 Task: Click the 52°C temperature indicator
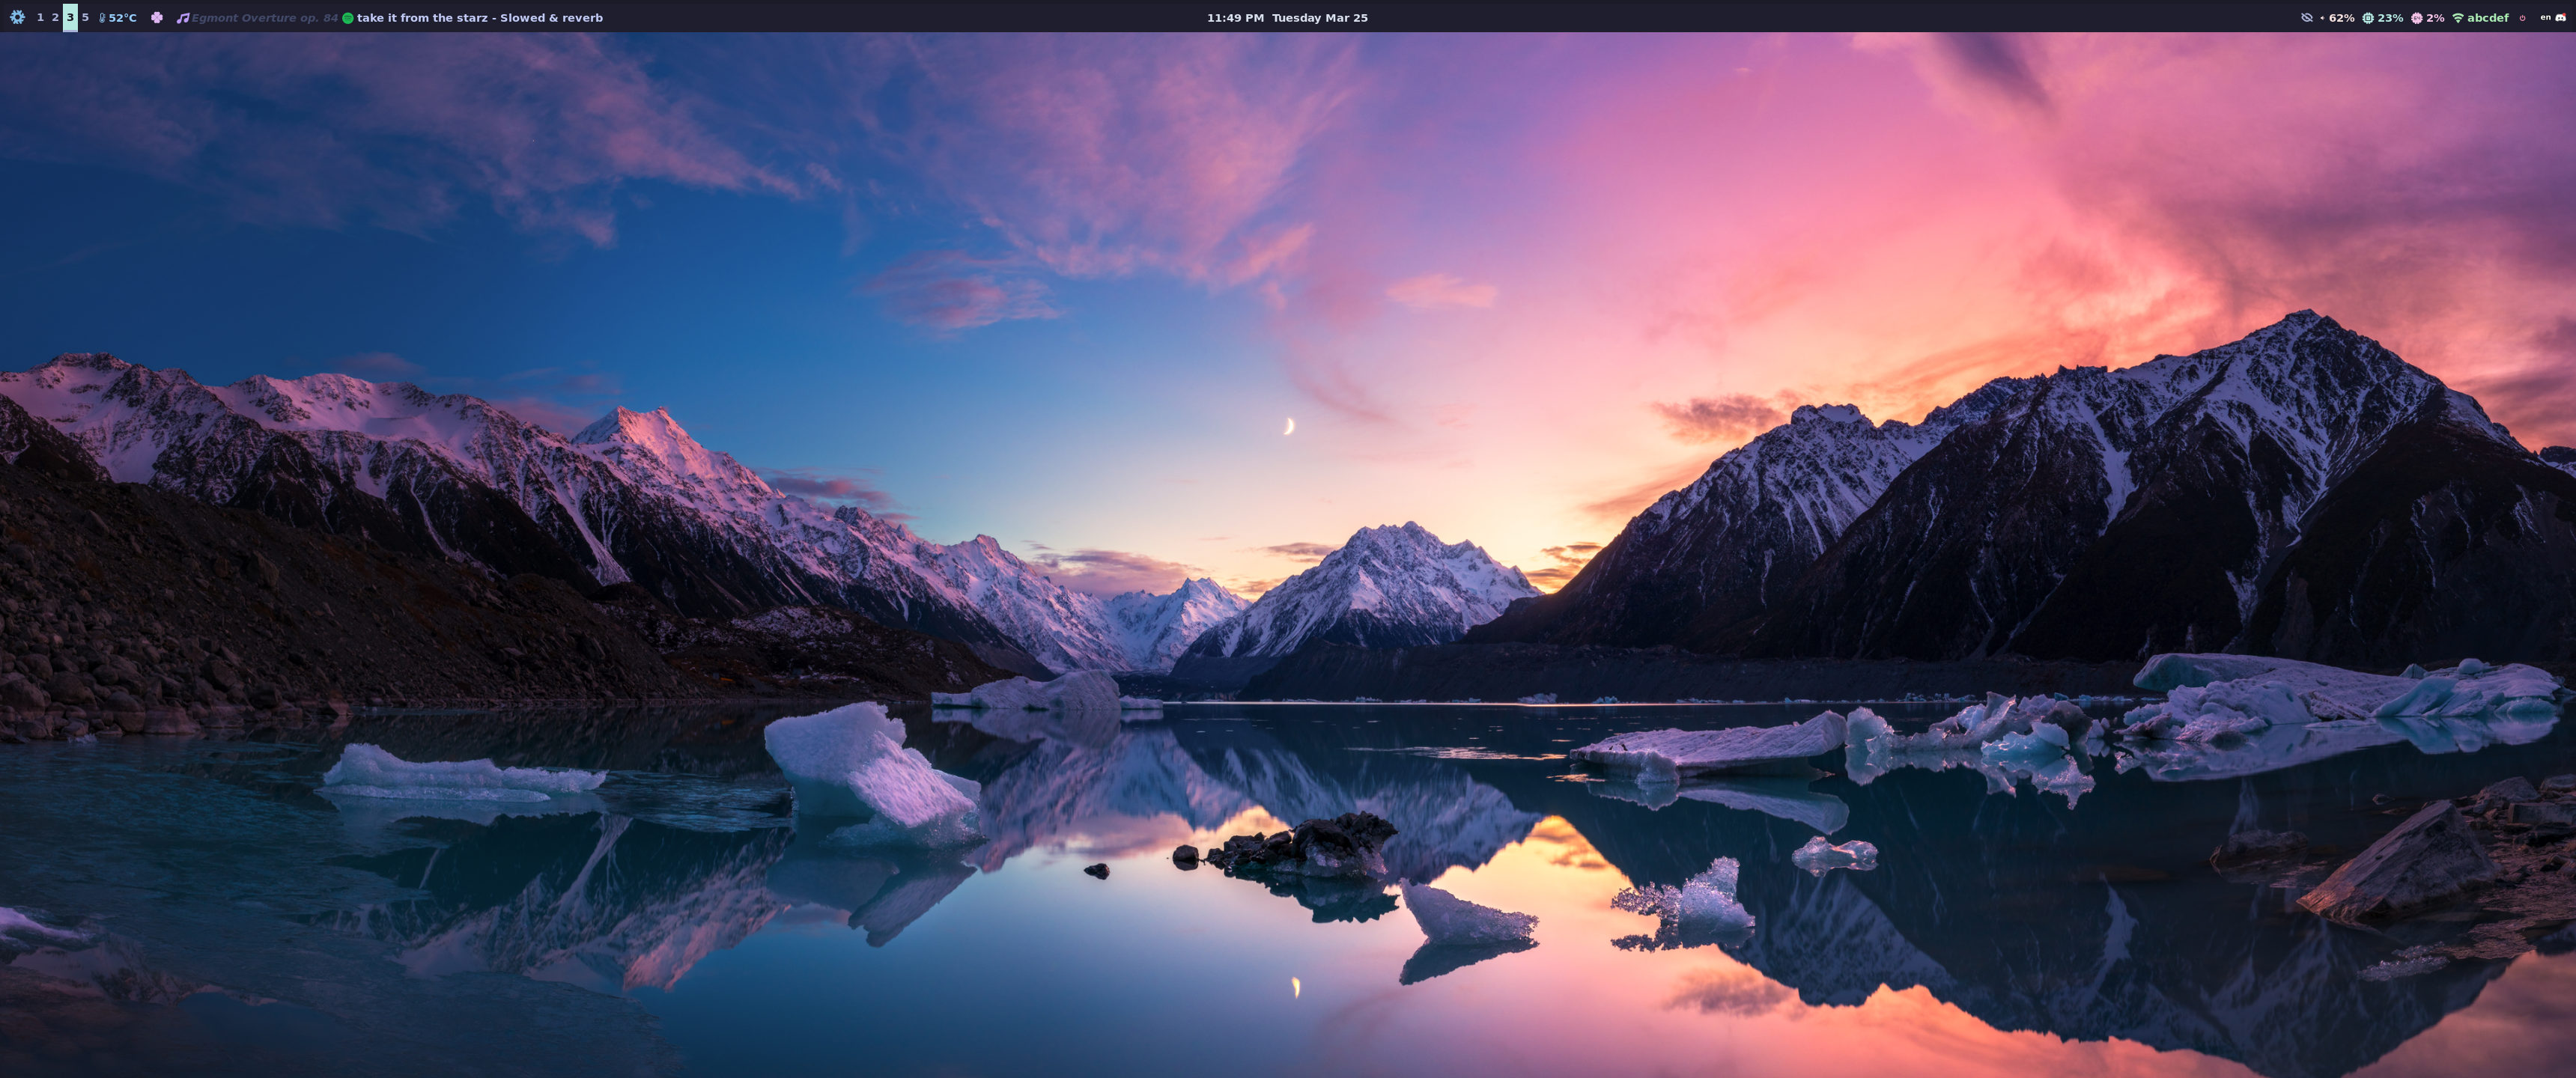pos(118,17)
